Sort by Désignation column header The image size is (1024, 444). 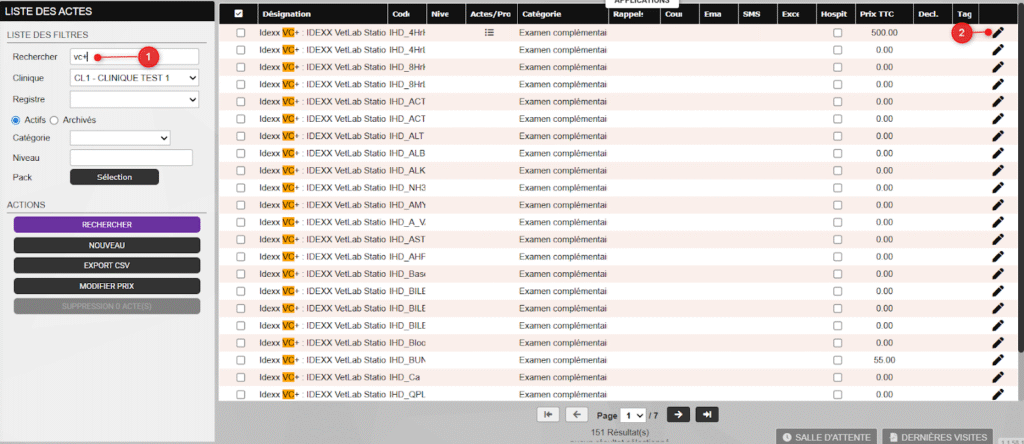pos(286,14)
